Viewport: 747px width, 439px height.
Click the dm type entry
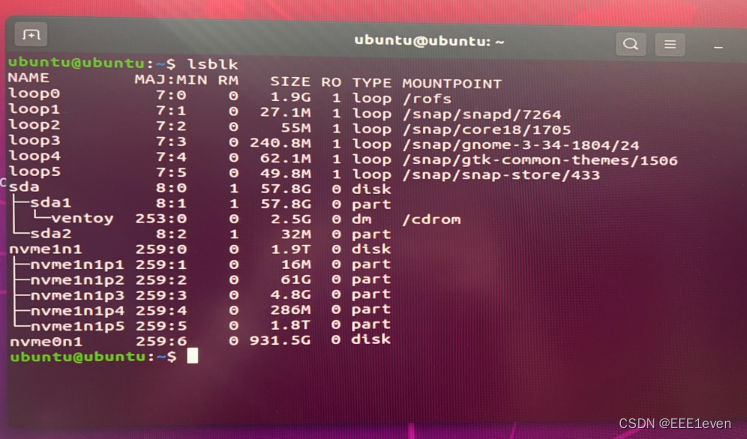tap(361, 219)
